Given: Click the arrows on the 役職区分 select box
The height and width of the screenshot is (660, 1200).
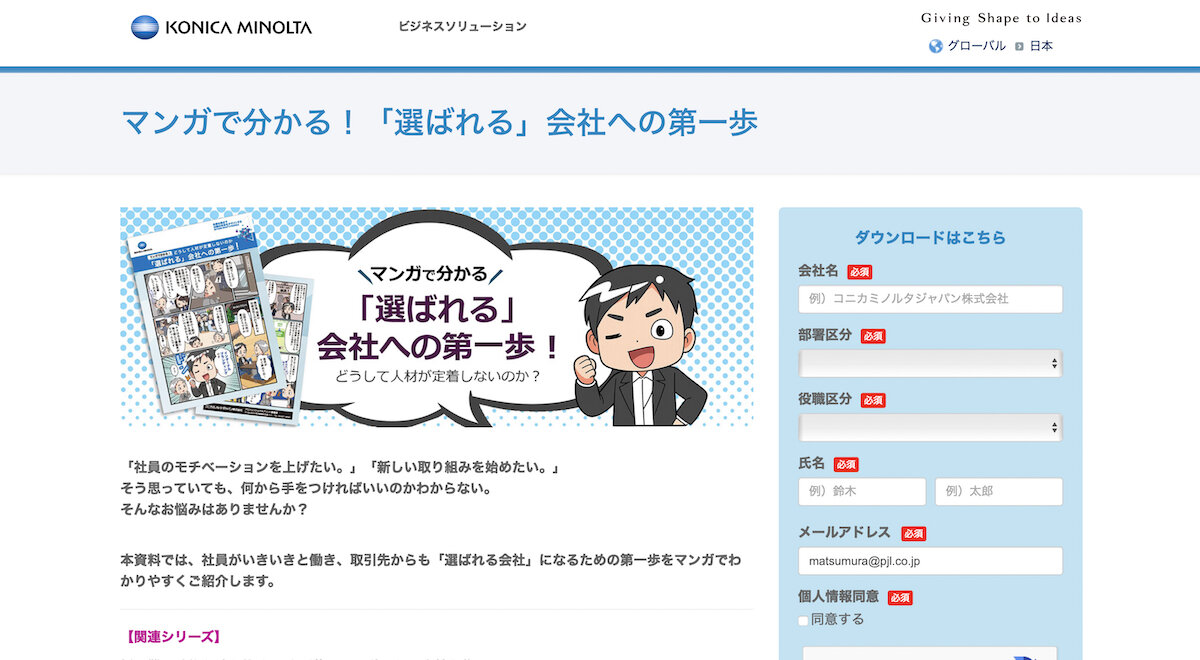Looking at the screenshot, I should pyautogui.click(x=1054, y=428).
